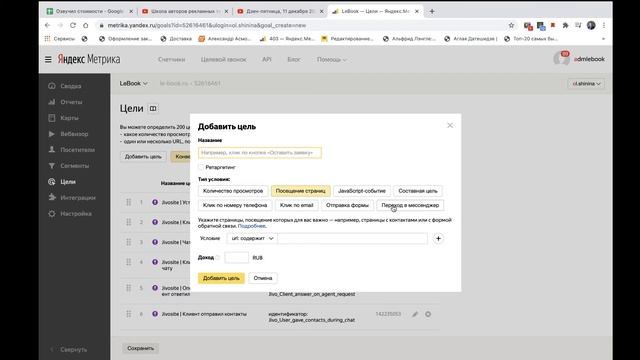
Task: Click the Название goal name input field
Action: pos(260,153)
